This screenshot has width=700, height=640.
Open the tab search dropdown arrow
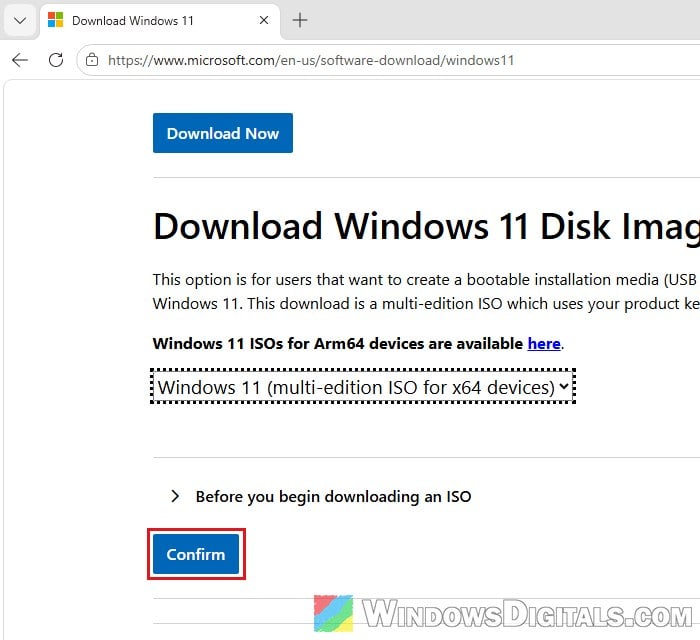(x=20, y=21)
